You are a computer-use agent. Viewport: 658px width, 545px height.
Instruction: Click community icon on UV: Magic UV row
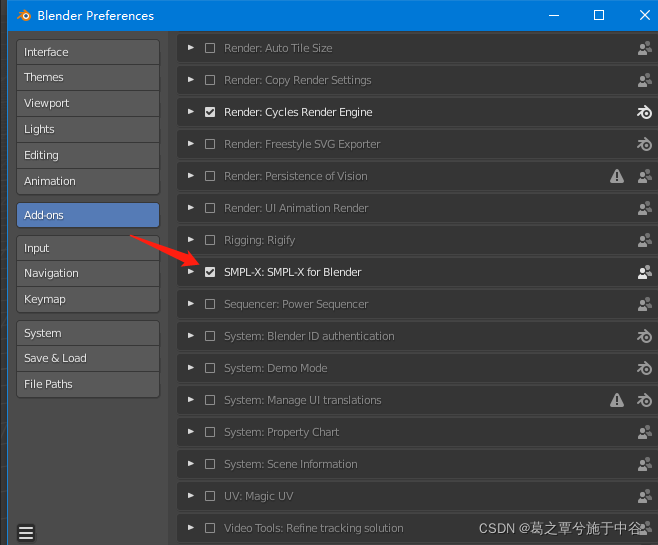(x=645, y=496)
